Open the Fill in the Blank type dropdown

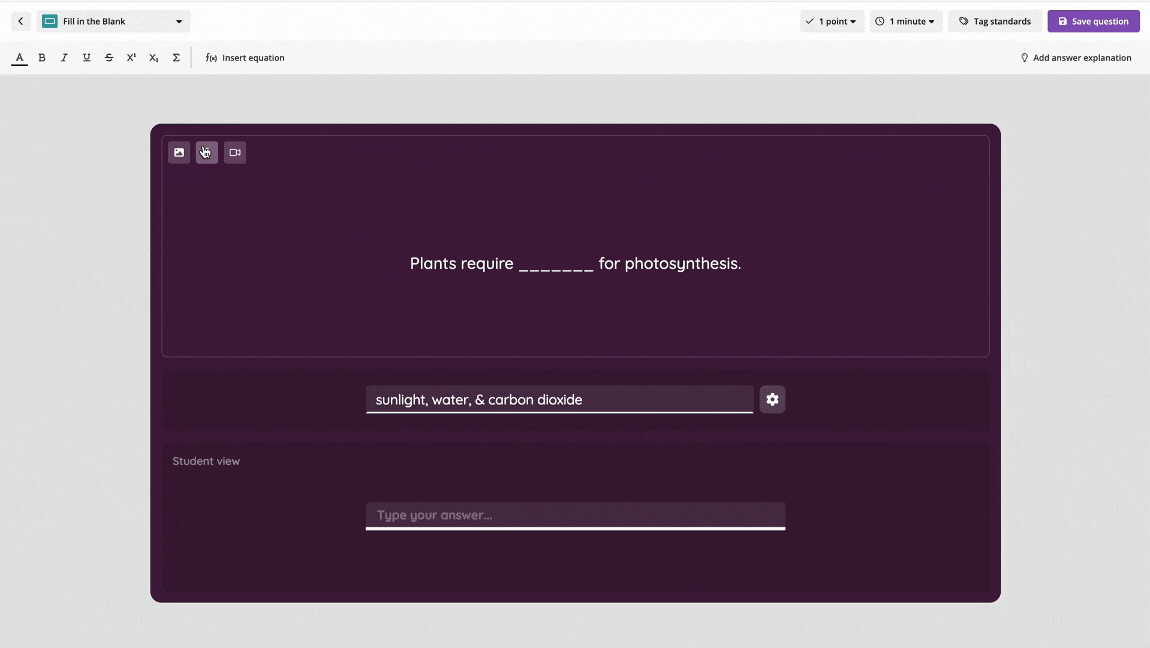tap(114, 21)
